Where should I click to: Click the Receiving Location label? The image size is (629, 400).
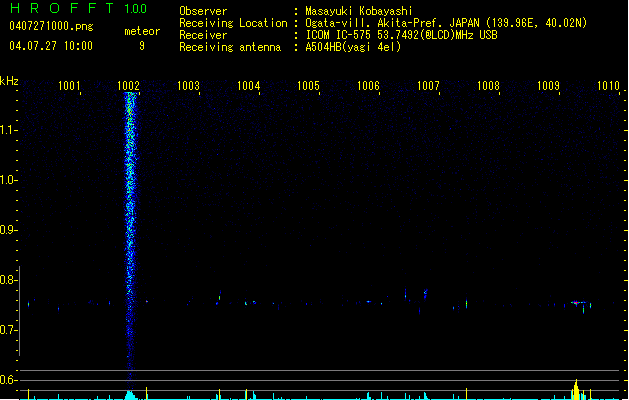click(233, 23)
